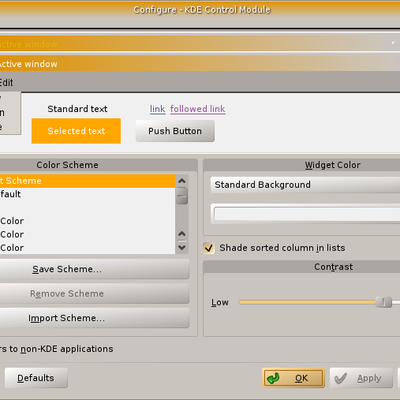Click the active window title bar preview
The height and width of the screenshot is (400, 400).
click(x=200, y=63)
